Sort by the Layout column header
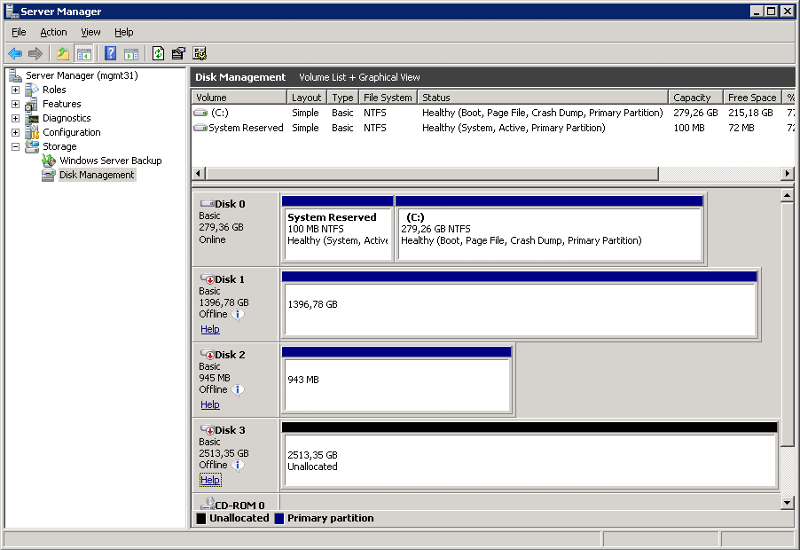Image resolution: width=800 pixels, height=550 pixels. click(306, 97)
